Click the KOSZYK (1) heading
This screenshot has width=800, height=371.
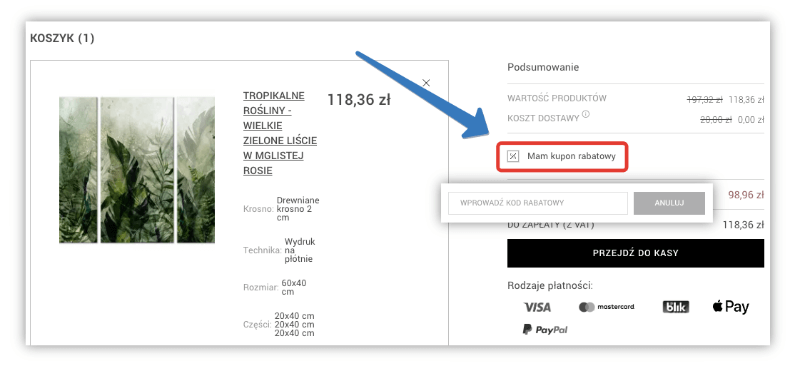pos(62,38)
